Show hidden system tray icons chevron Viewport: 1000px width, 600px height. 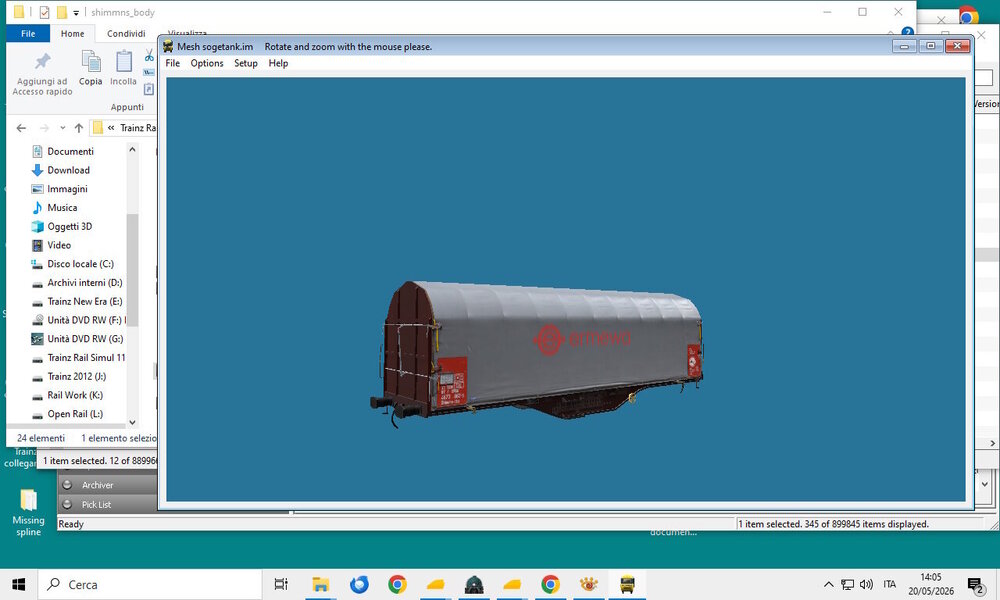(x=828, y=584)
